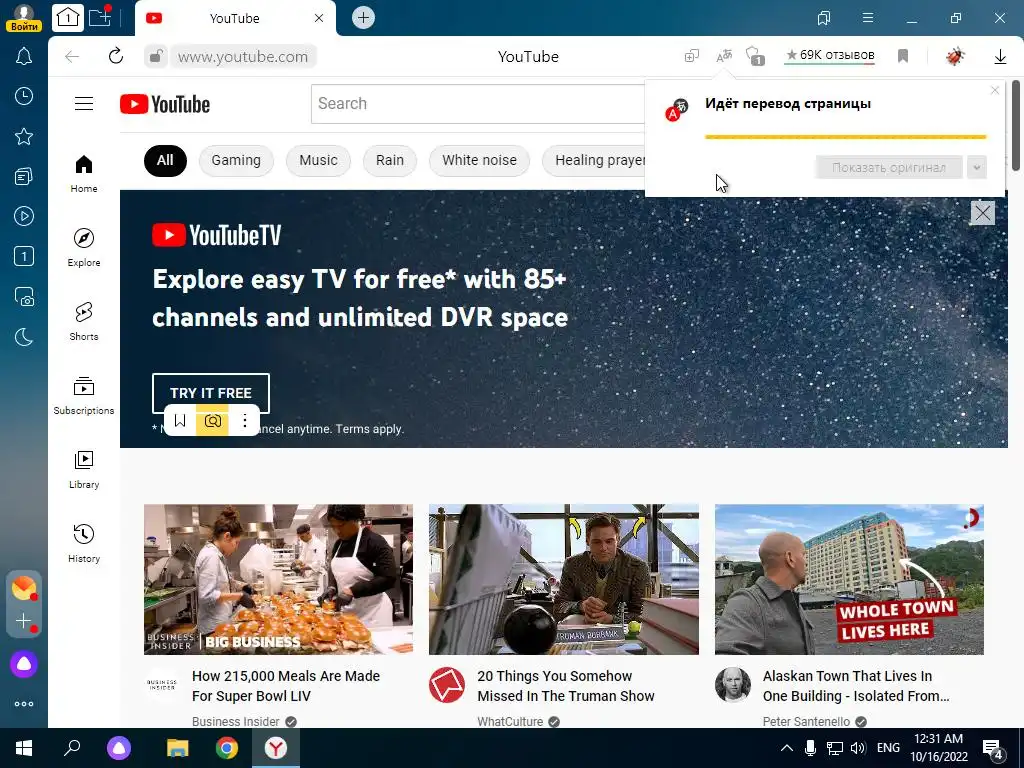Open the Windows Start menu

[24, 748]
